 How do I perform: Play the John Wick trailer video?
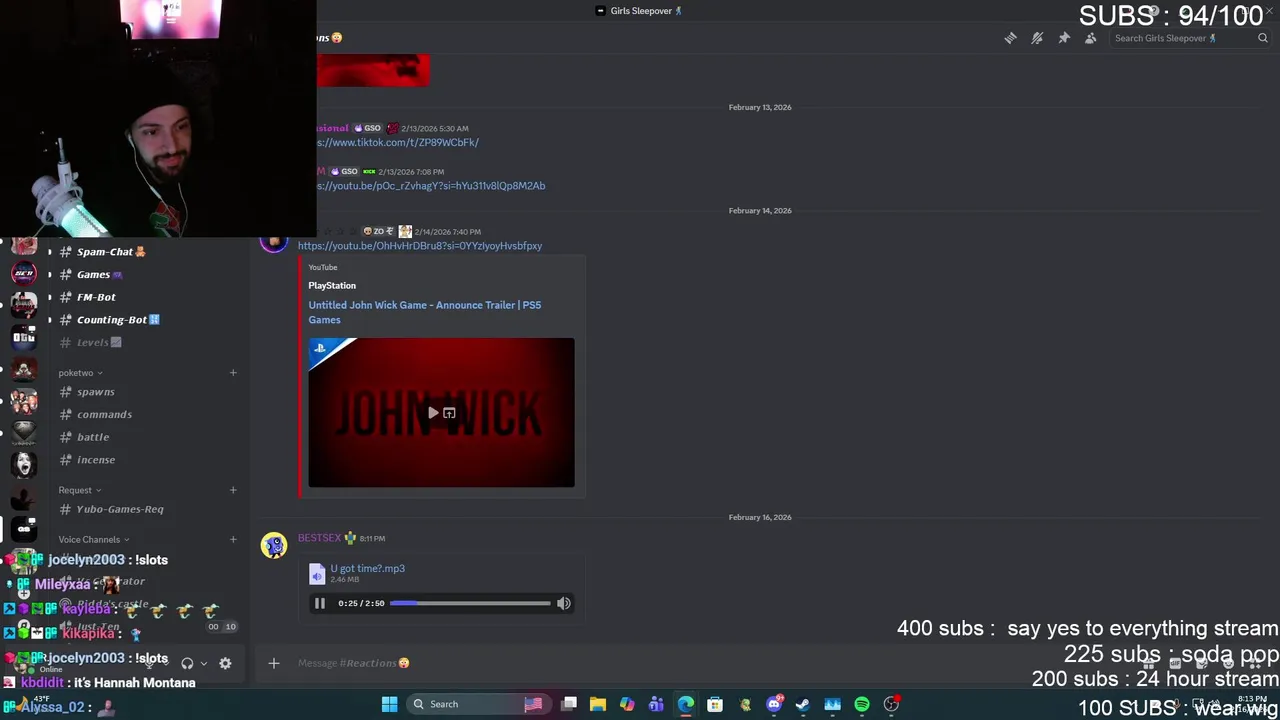433,412
